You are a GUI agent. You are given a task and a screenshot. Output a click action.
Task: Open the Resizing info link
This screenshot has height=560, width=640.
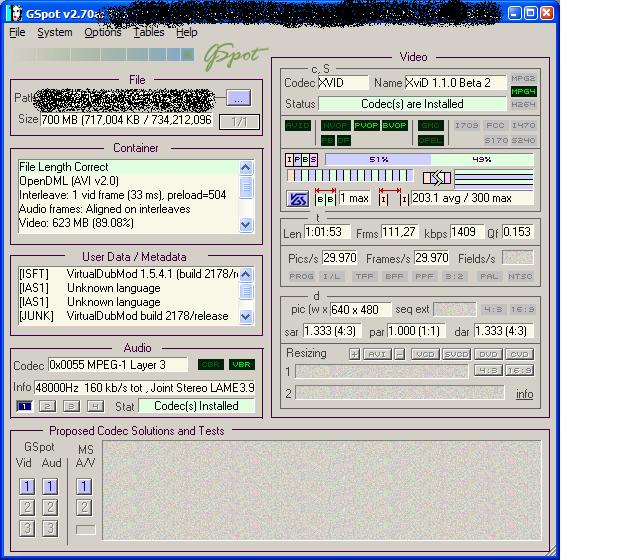[x=524, y=394]
